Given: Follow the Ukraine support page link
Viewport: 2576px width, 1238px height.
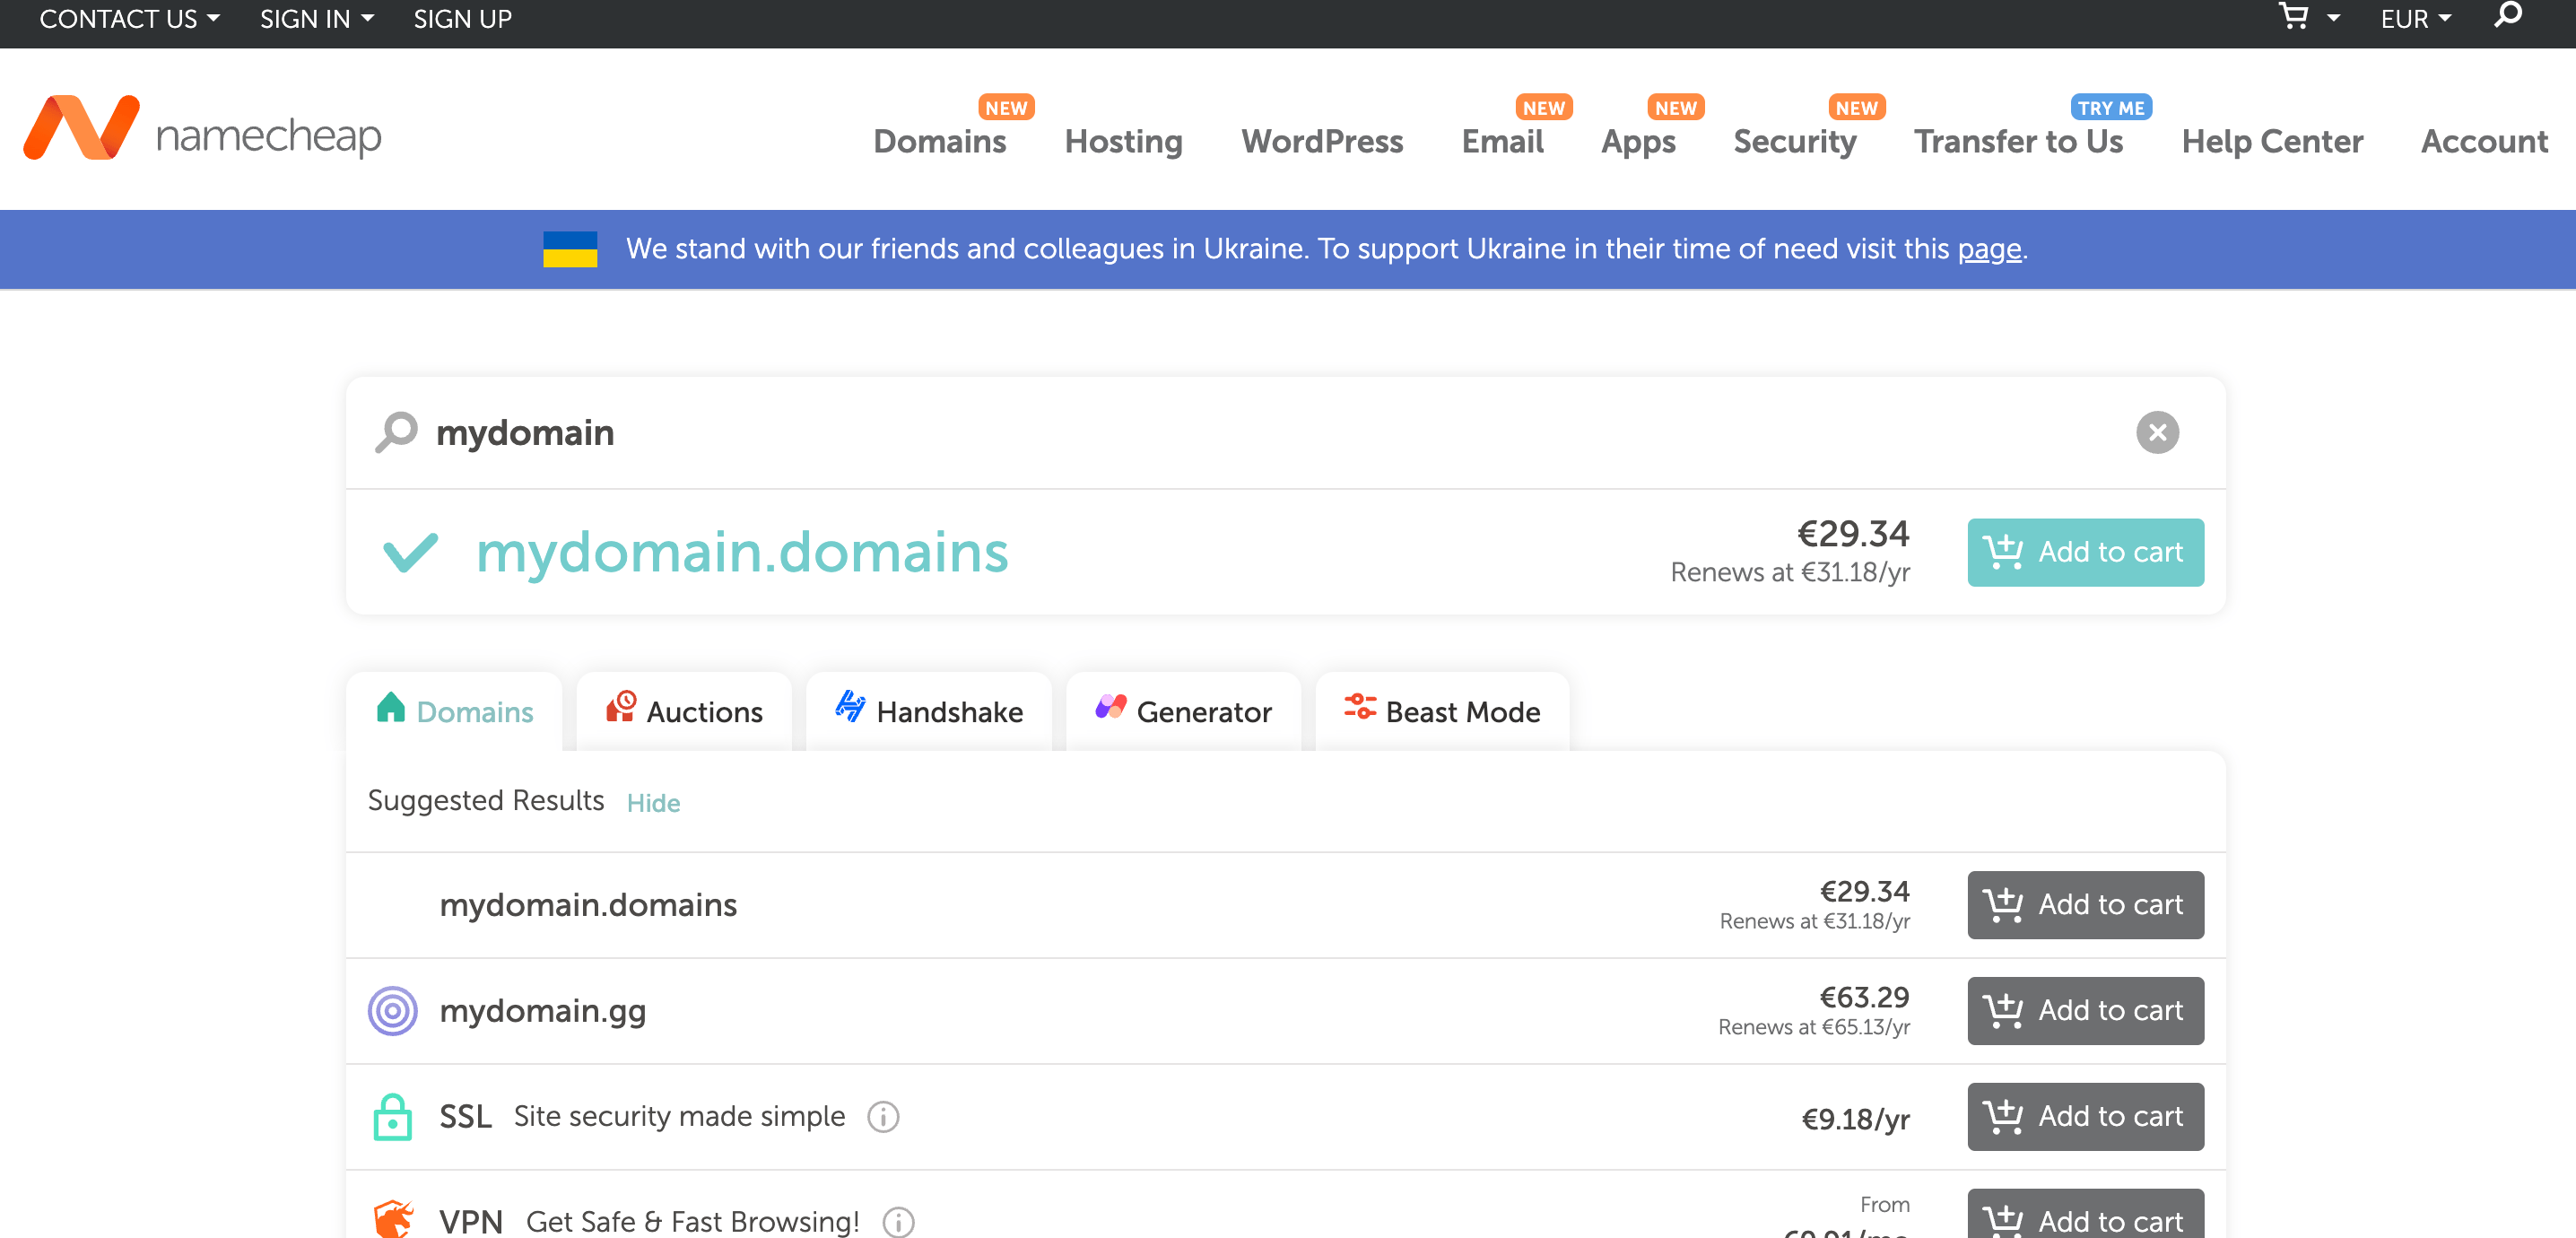Looking at the screenshot, I should (1989, 249).
